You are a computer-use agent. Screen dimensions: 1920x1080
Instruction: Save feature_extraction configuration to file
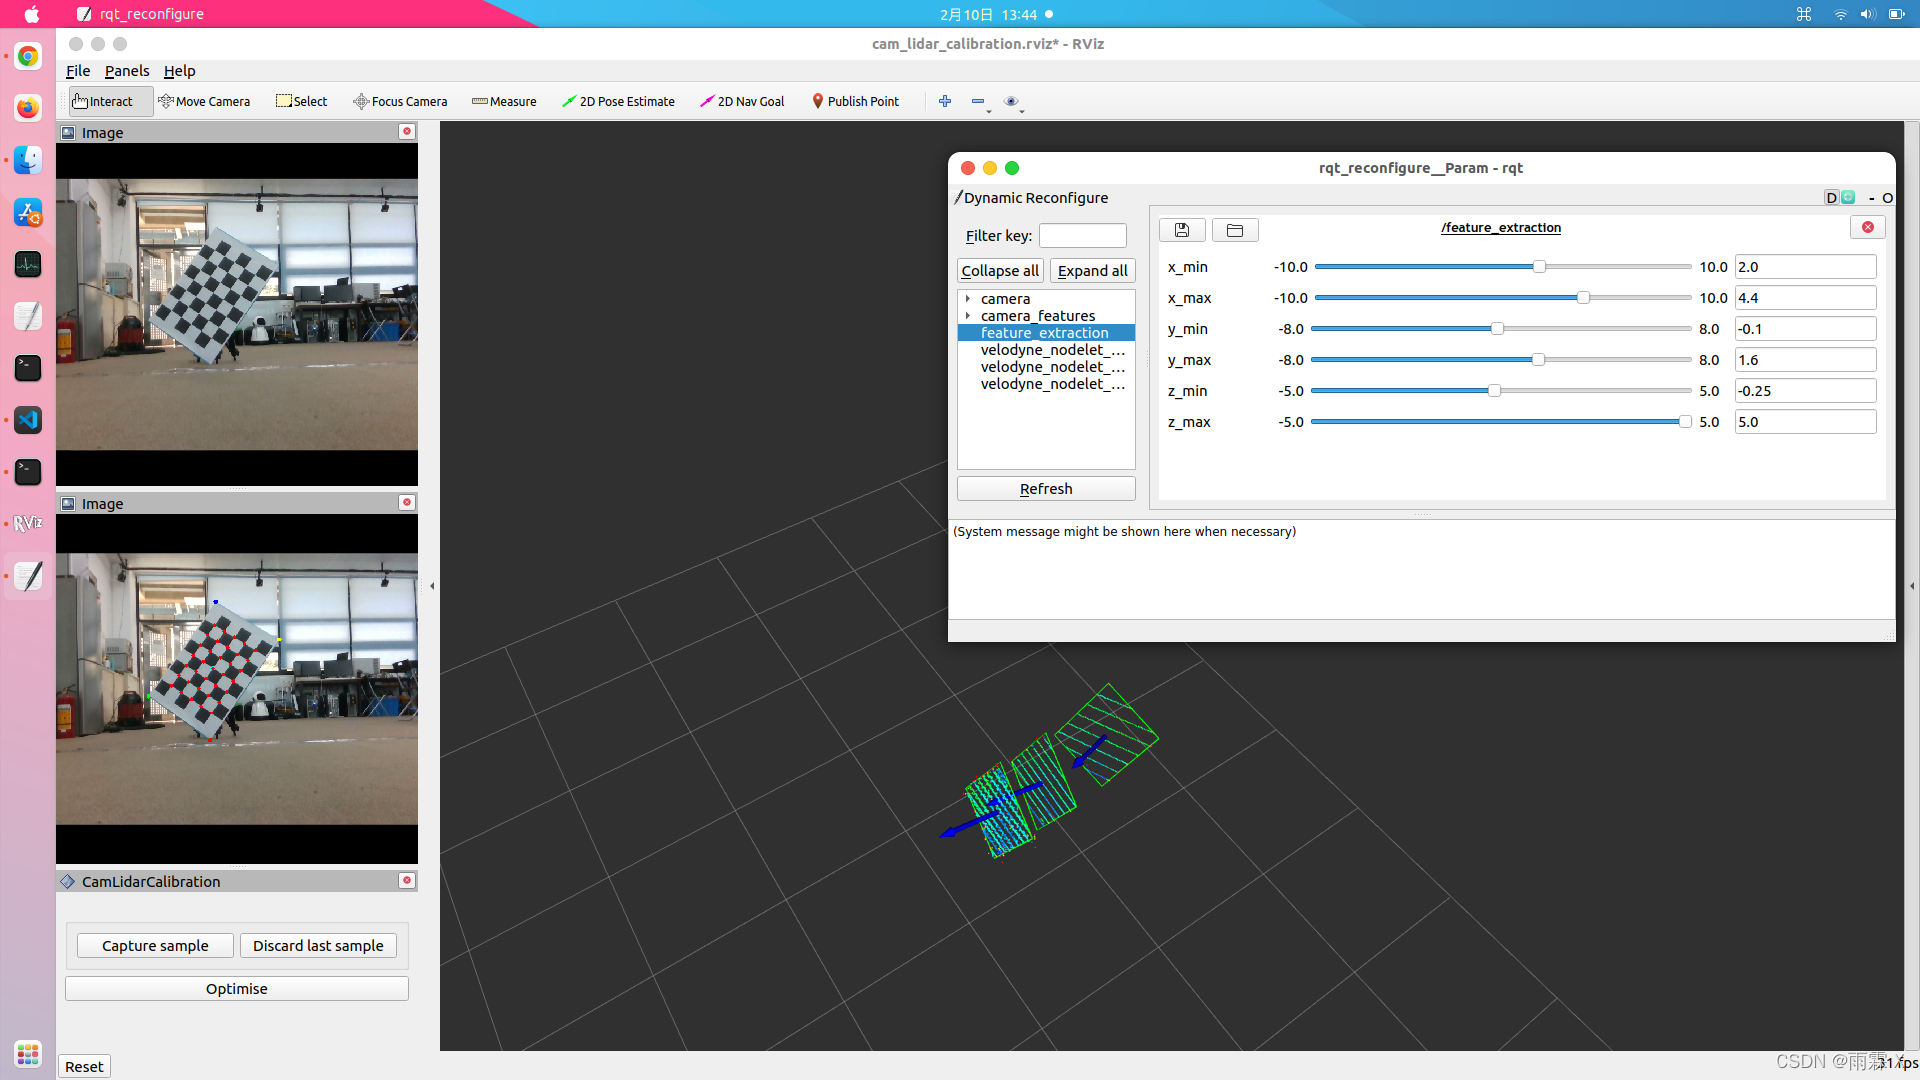click(x=1182, y=230)
